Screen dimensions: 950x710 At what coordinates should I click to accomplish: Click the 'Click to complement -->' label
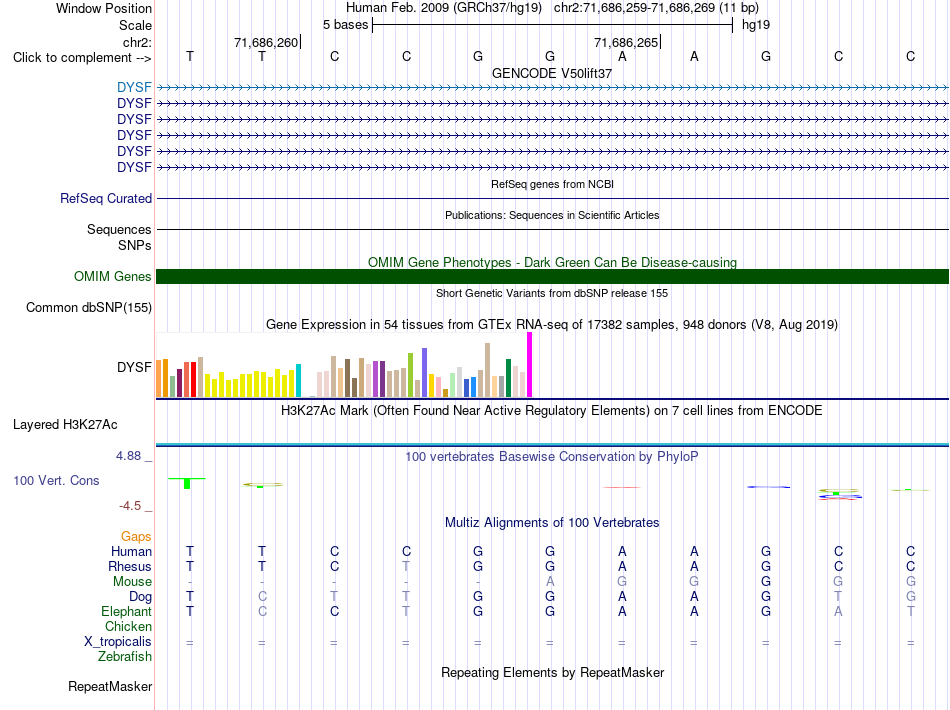click(x=82, y=58)
